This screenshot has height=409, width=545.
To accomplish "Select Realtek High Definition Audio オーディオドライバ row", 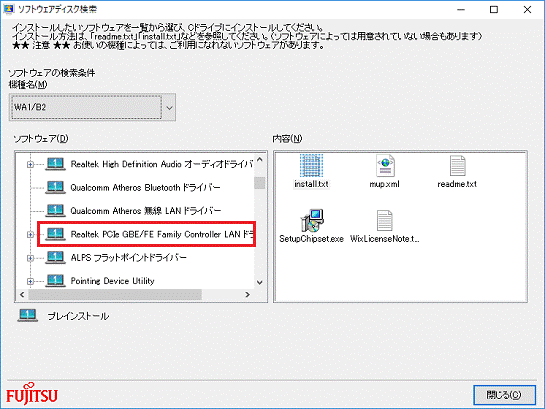I will [x=162, y=164].
